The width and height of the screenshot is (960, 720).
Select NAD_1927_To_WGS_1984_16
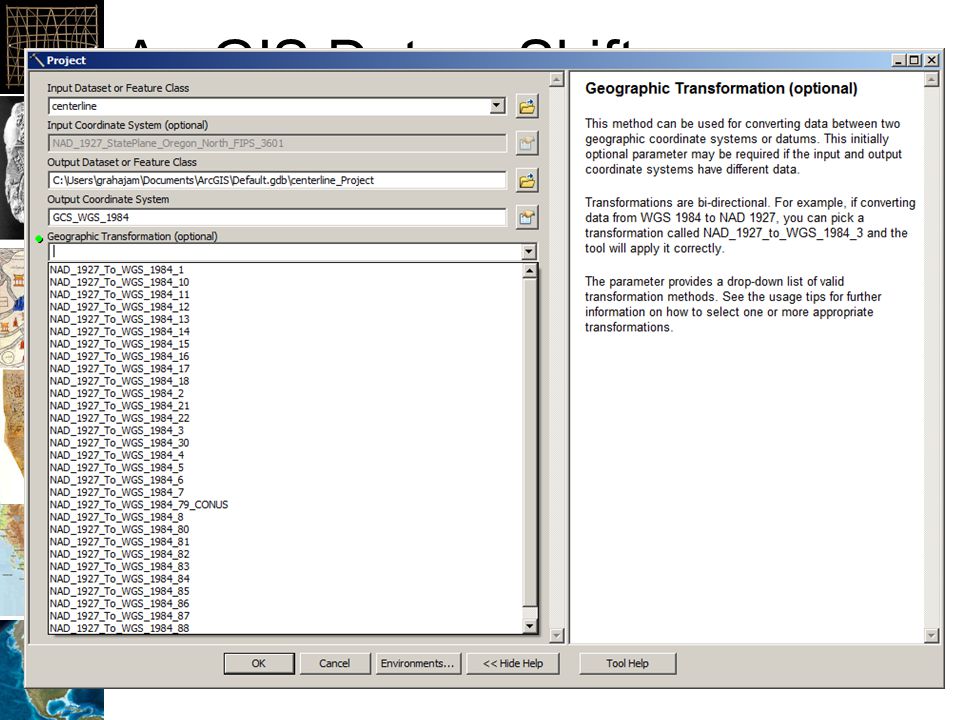tap(286, 356)
